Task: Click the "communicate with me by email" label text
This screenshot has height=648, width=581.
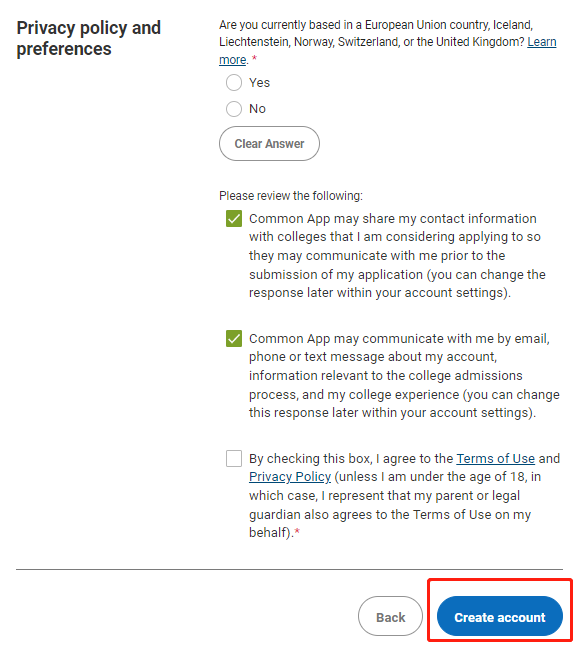Action: (456, 338)
